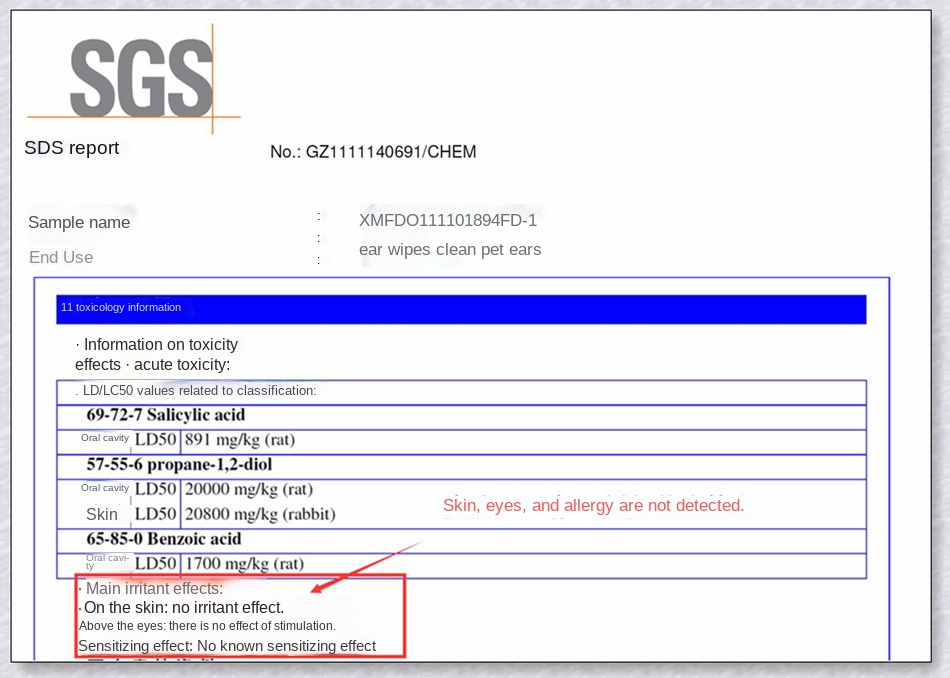This screenshot has width=950, height=678.
Task: Click sample ID XMFDO111101894FD-1
Action: (x=448, y=220)
